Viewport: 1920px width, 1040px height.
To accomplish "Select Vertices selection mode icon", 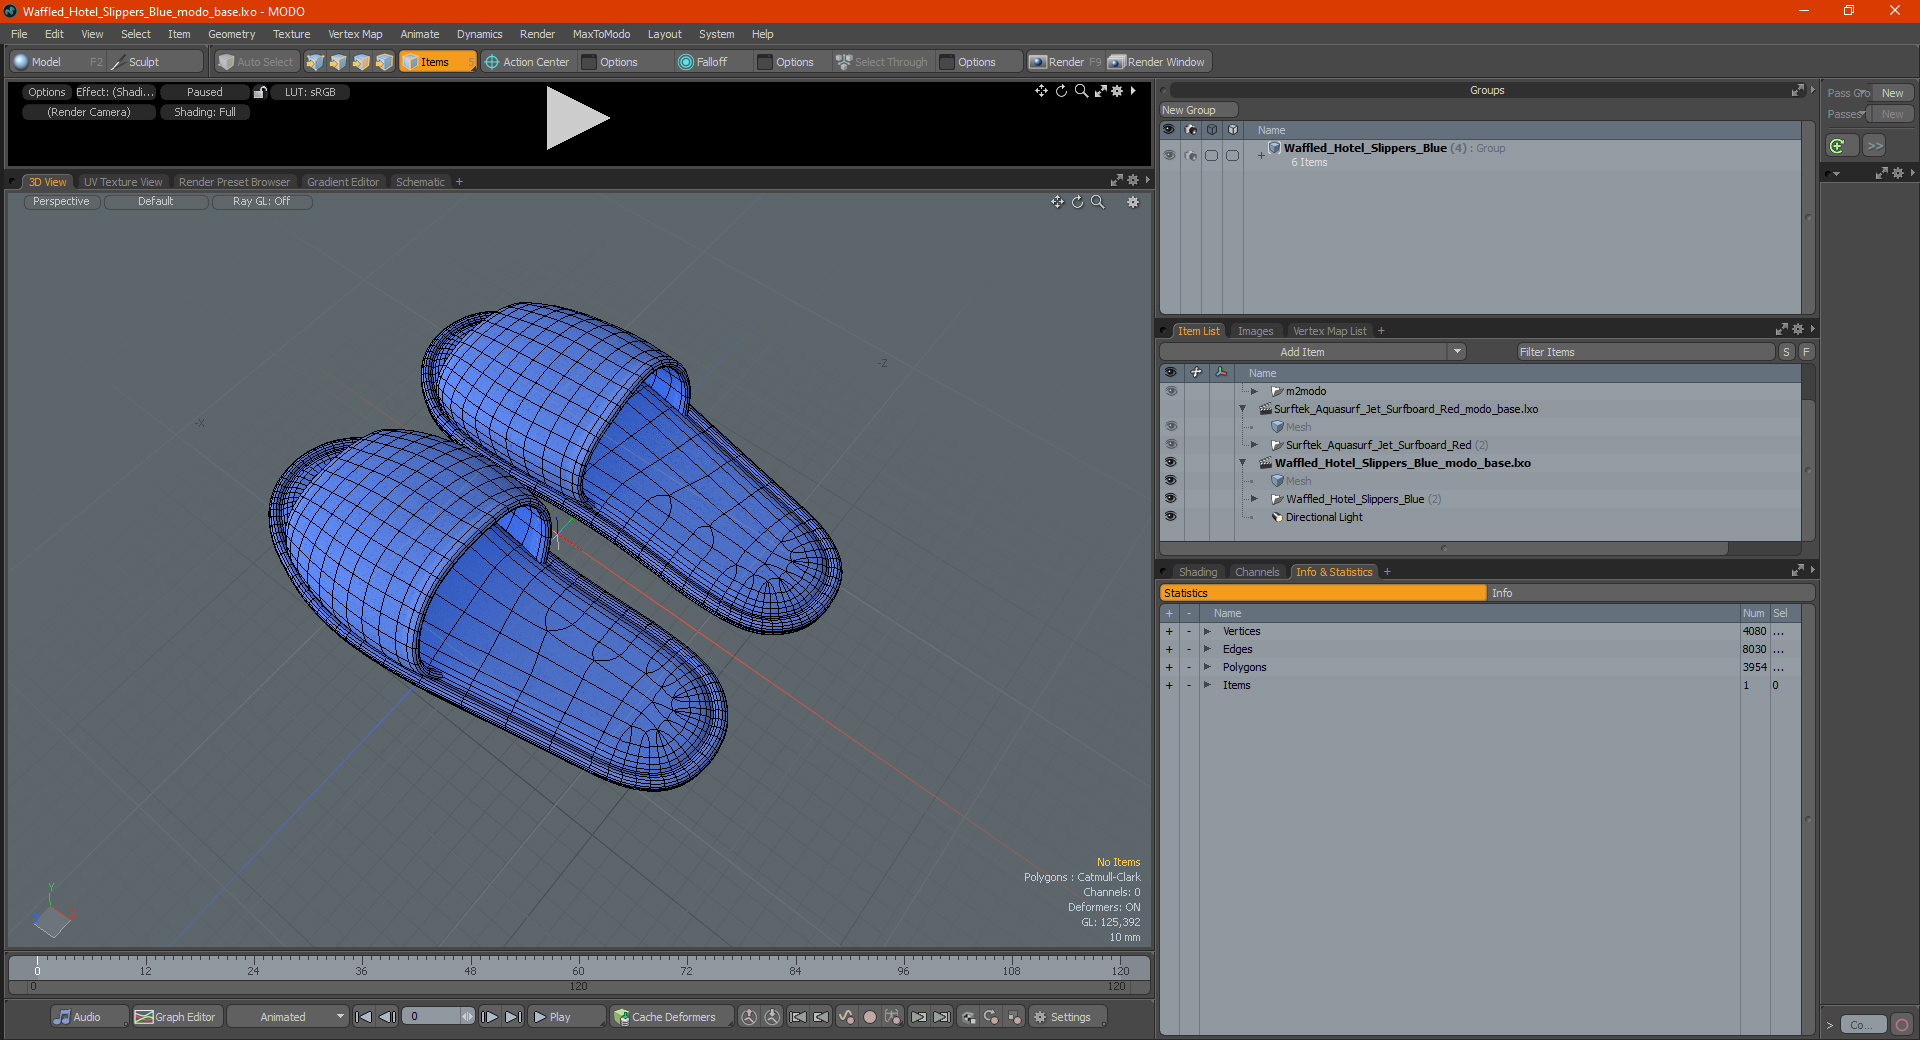I will [x=315, y=62].
